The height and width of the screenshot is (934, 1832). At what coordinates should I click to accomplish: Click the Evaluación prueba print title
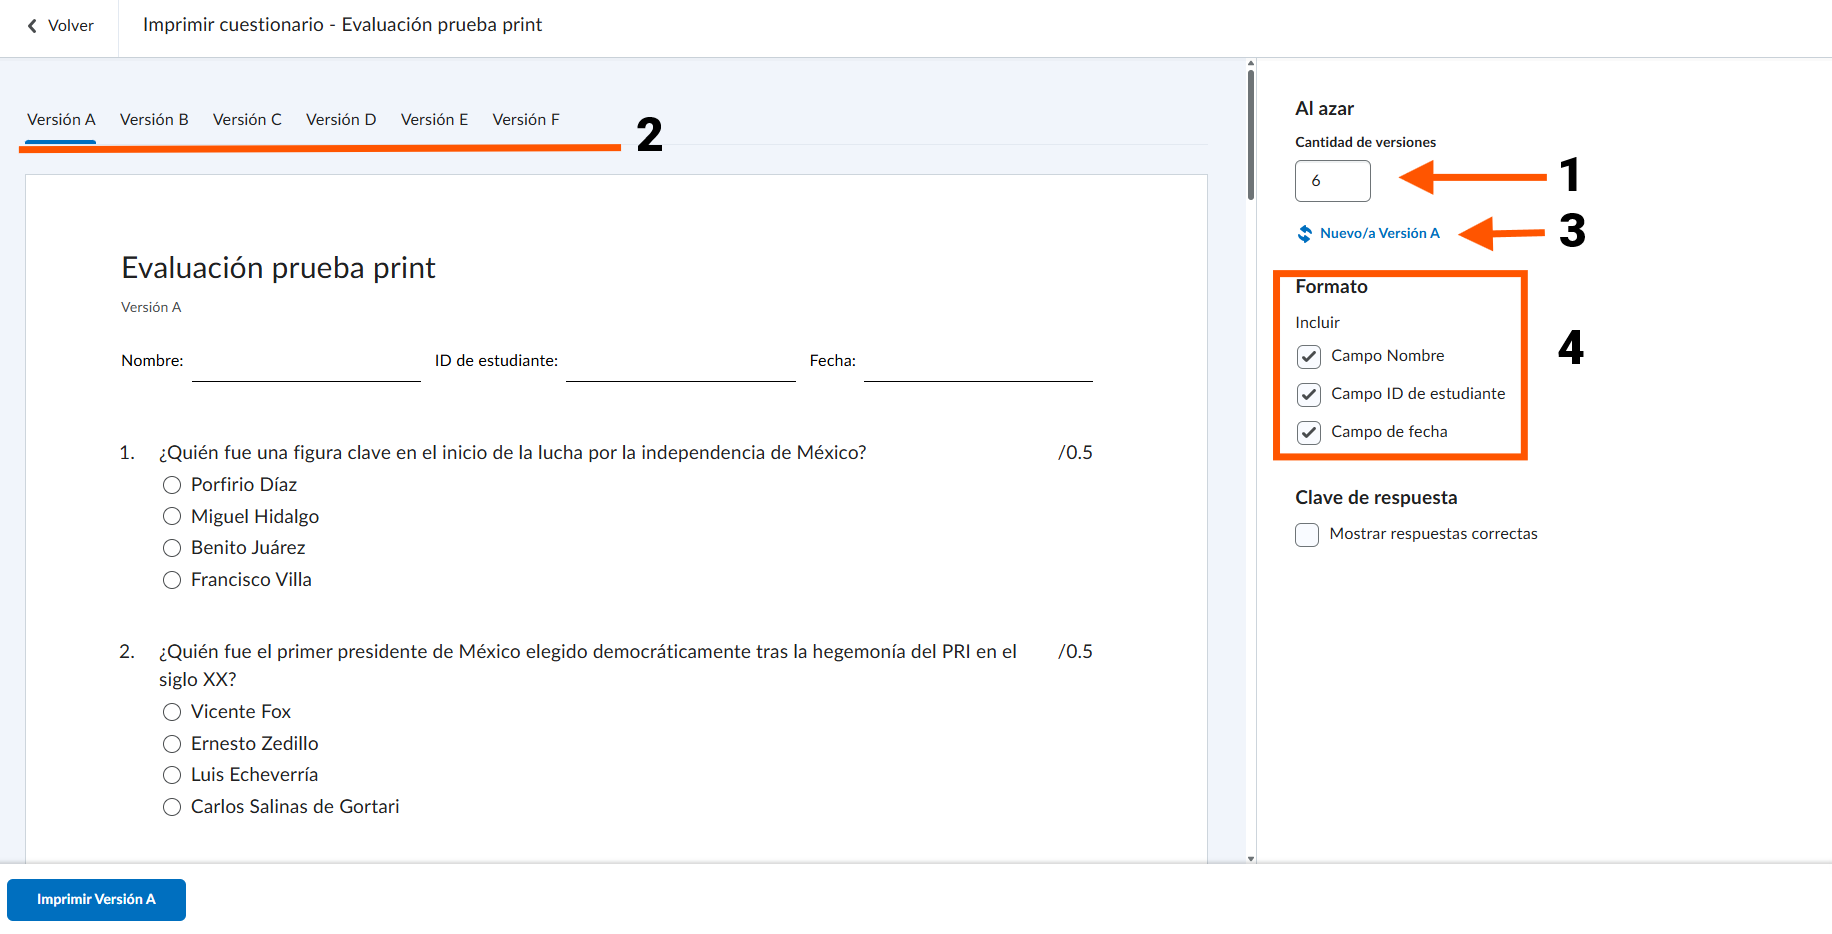tap(278, 268)
